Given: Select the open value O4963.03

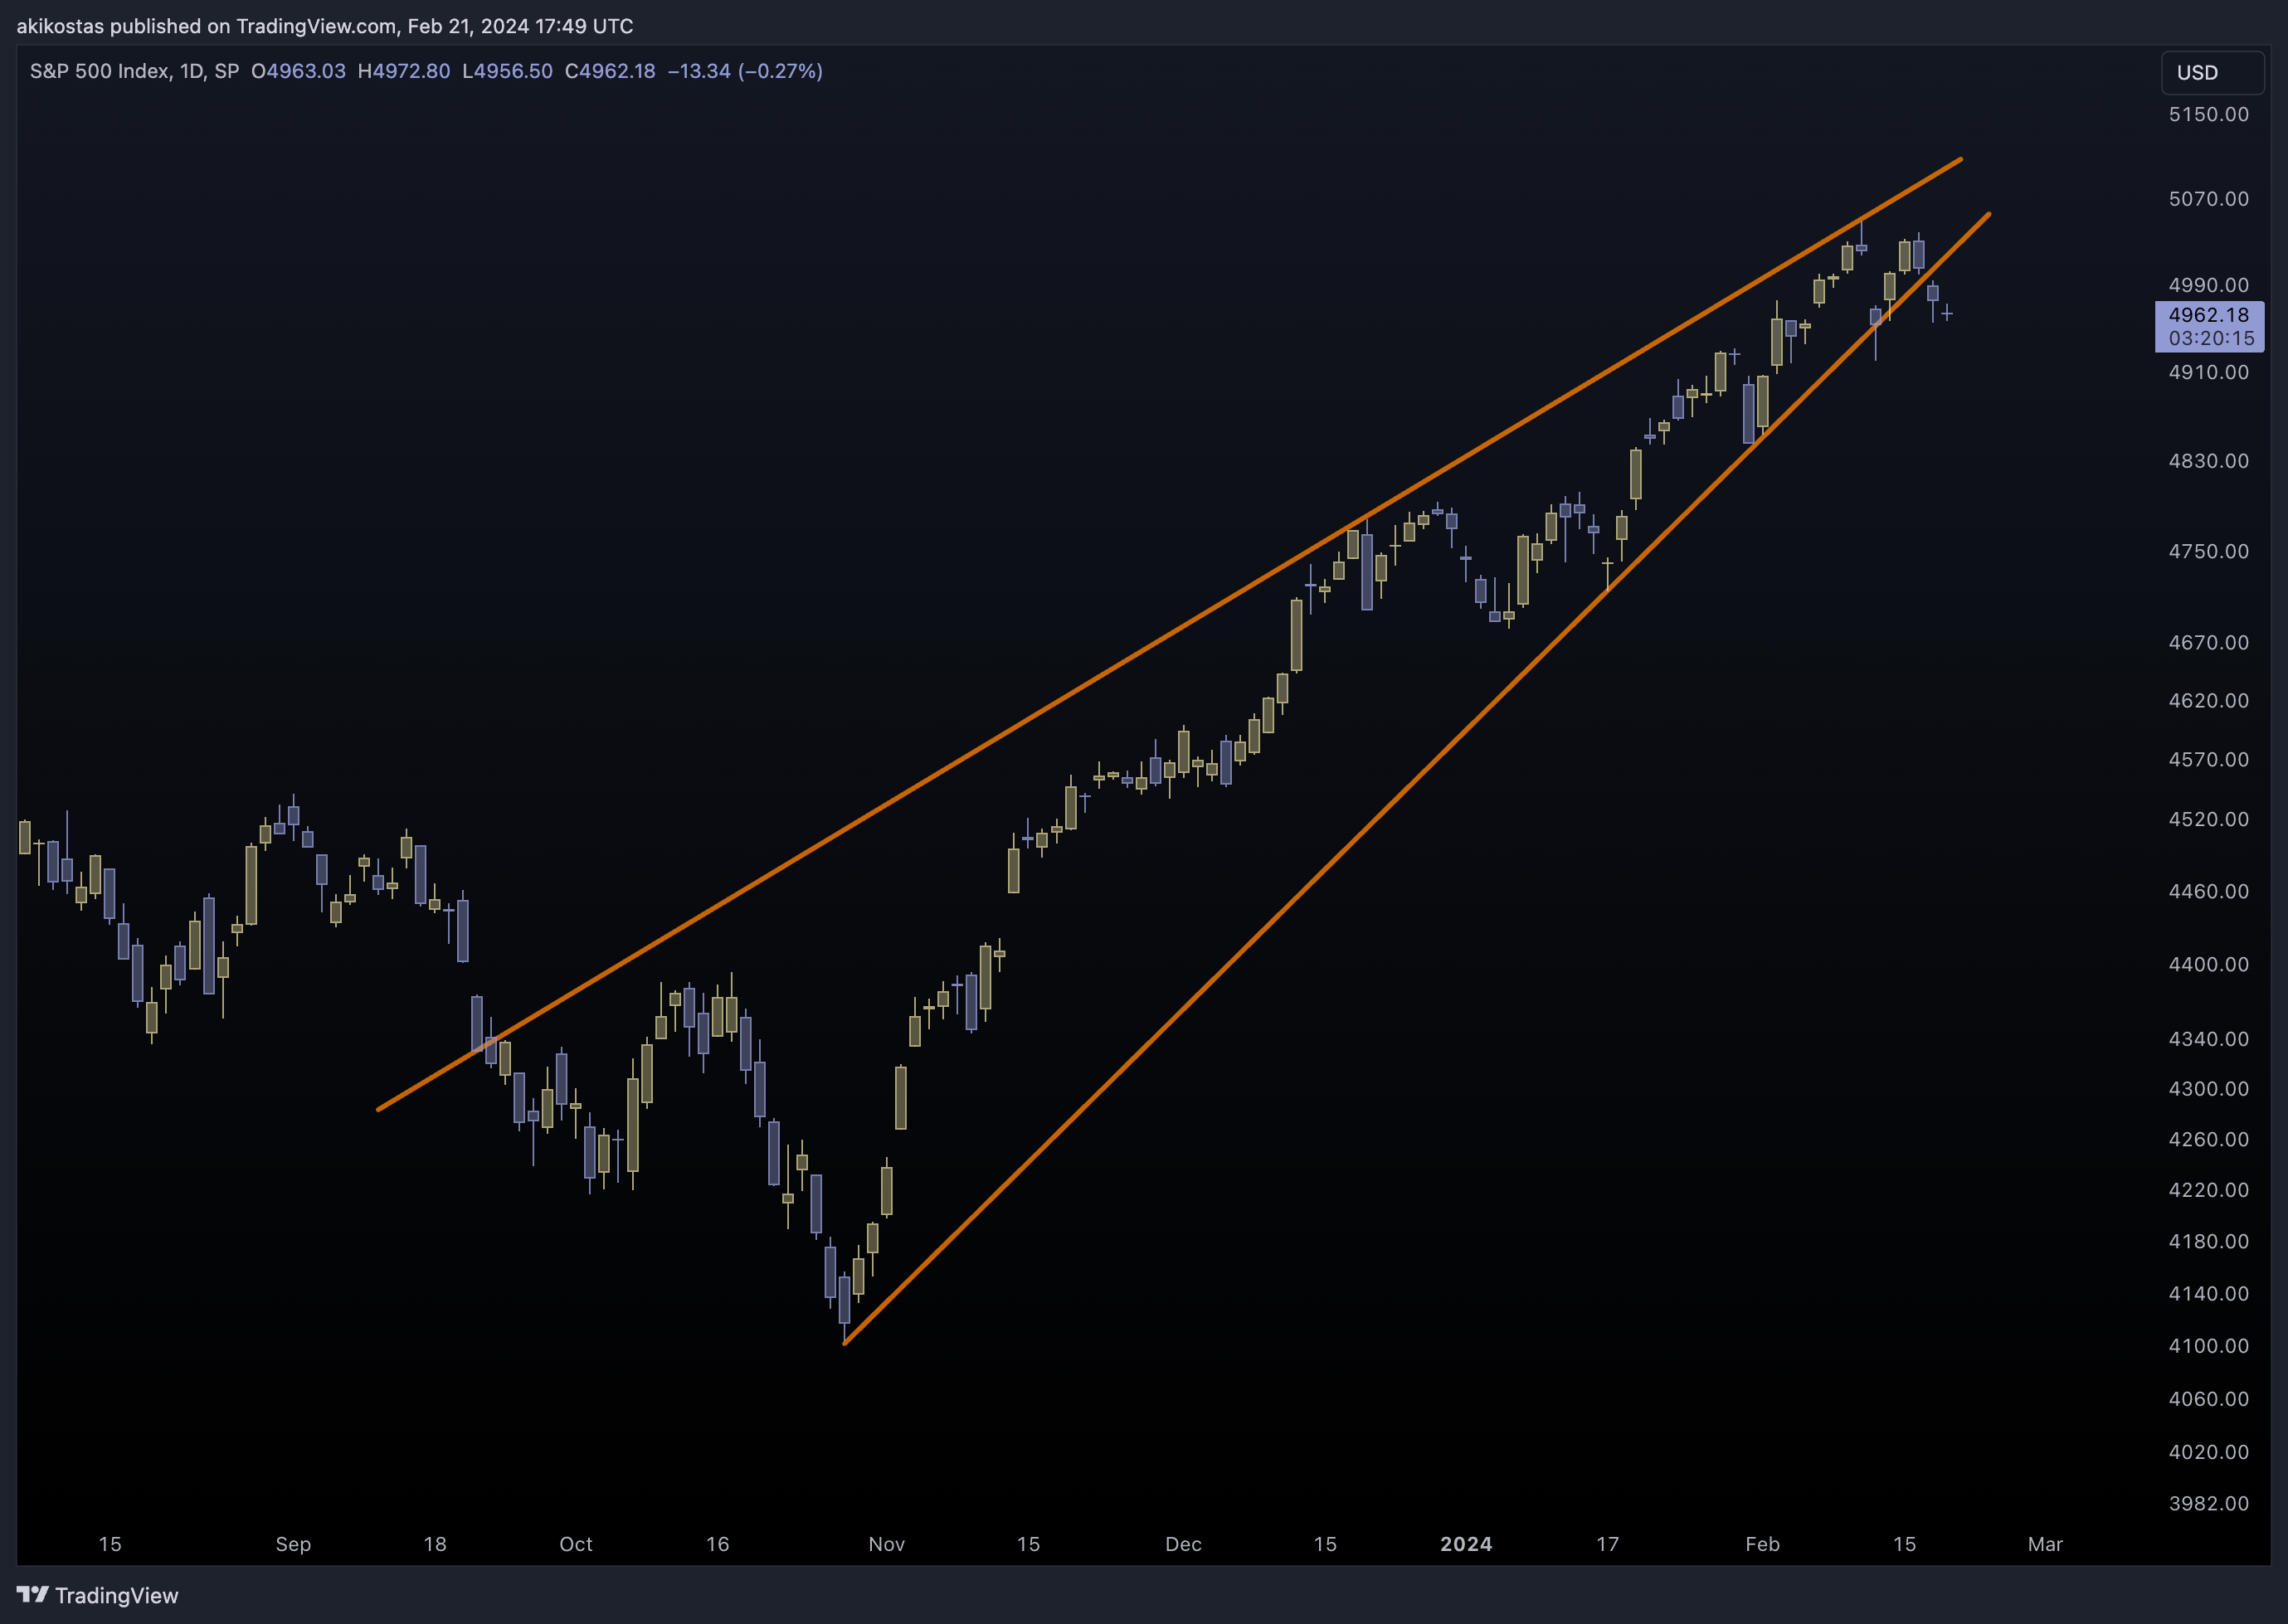Looking at the screenshot, I should pyautogui.click(x=298, y=71).
